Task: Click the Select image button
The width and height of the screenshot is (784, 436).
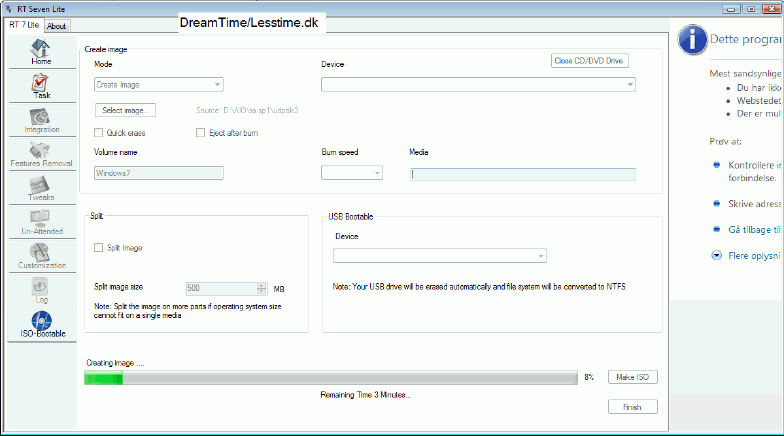Action: (125, 110)
